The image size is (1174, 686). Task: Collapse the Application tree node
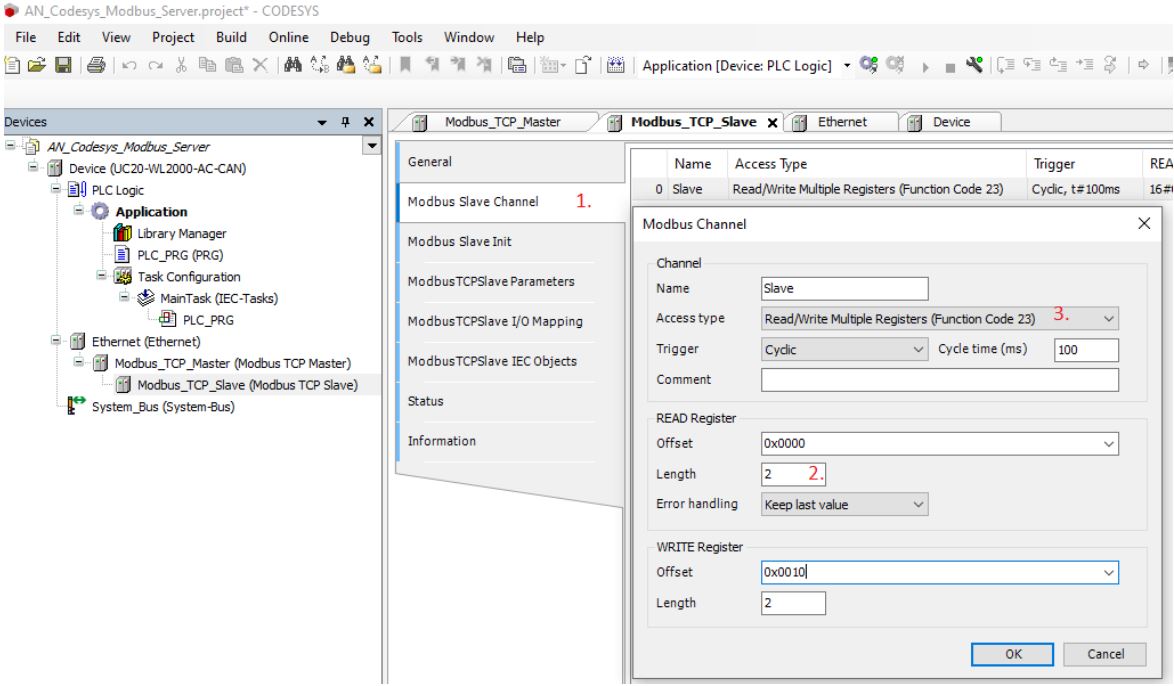[79, 210]
